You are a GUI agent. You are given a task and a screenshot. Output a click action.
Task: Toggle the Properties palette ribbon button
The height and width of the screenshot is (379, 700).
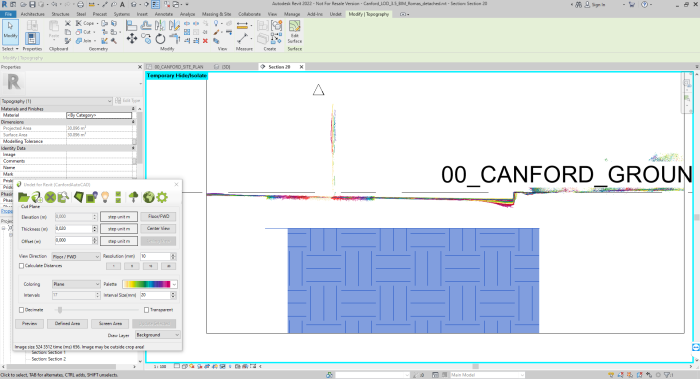tap(32, 38)
